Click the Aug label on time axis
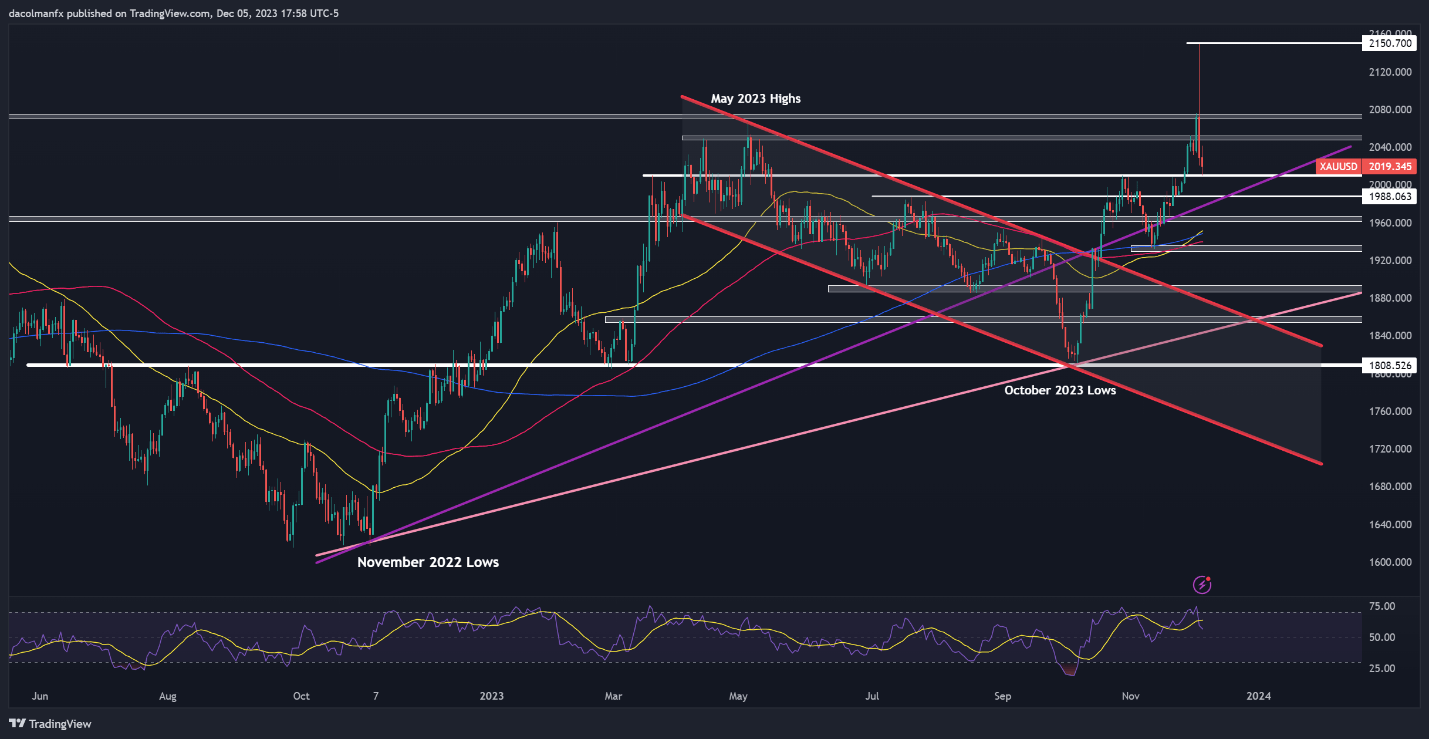The height and width of the screenshot is (739, 1429). [x=168, y=695]
